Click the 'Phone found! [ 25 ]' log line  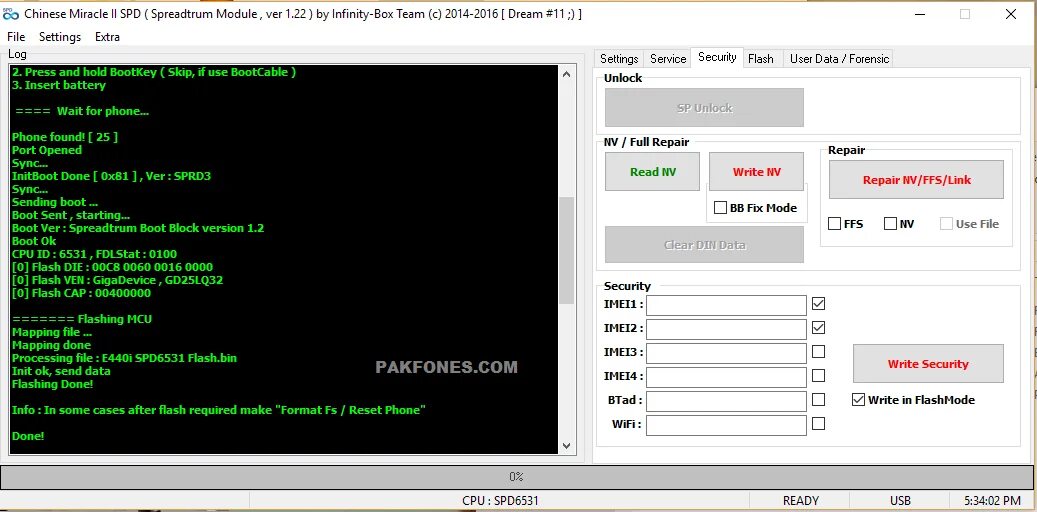tap(65, 137)
